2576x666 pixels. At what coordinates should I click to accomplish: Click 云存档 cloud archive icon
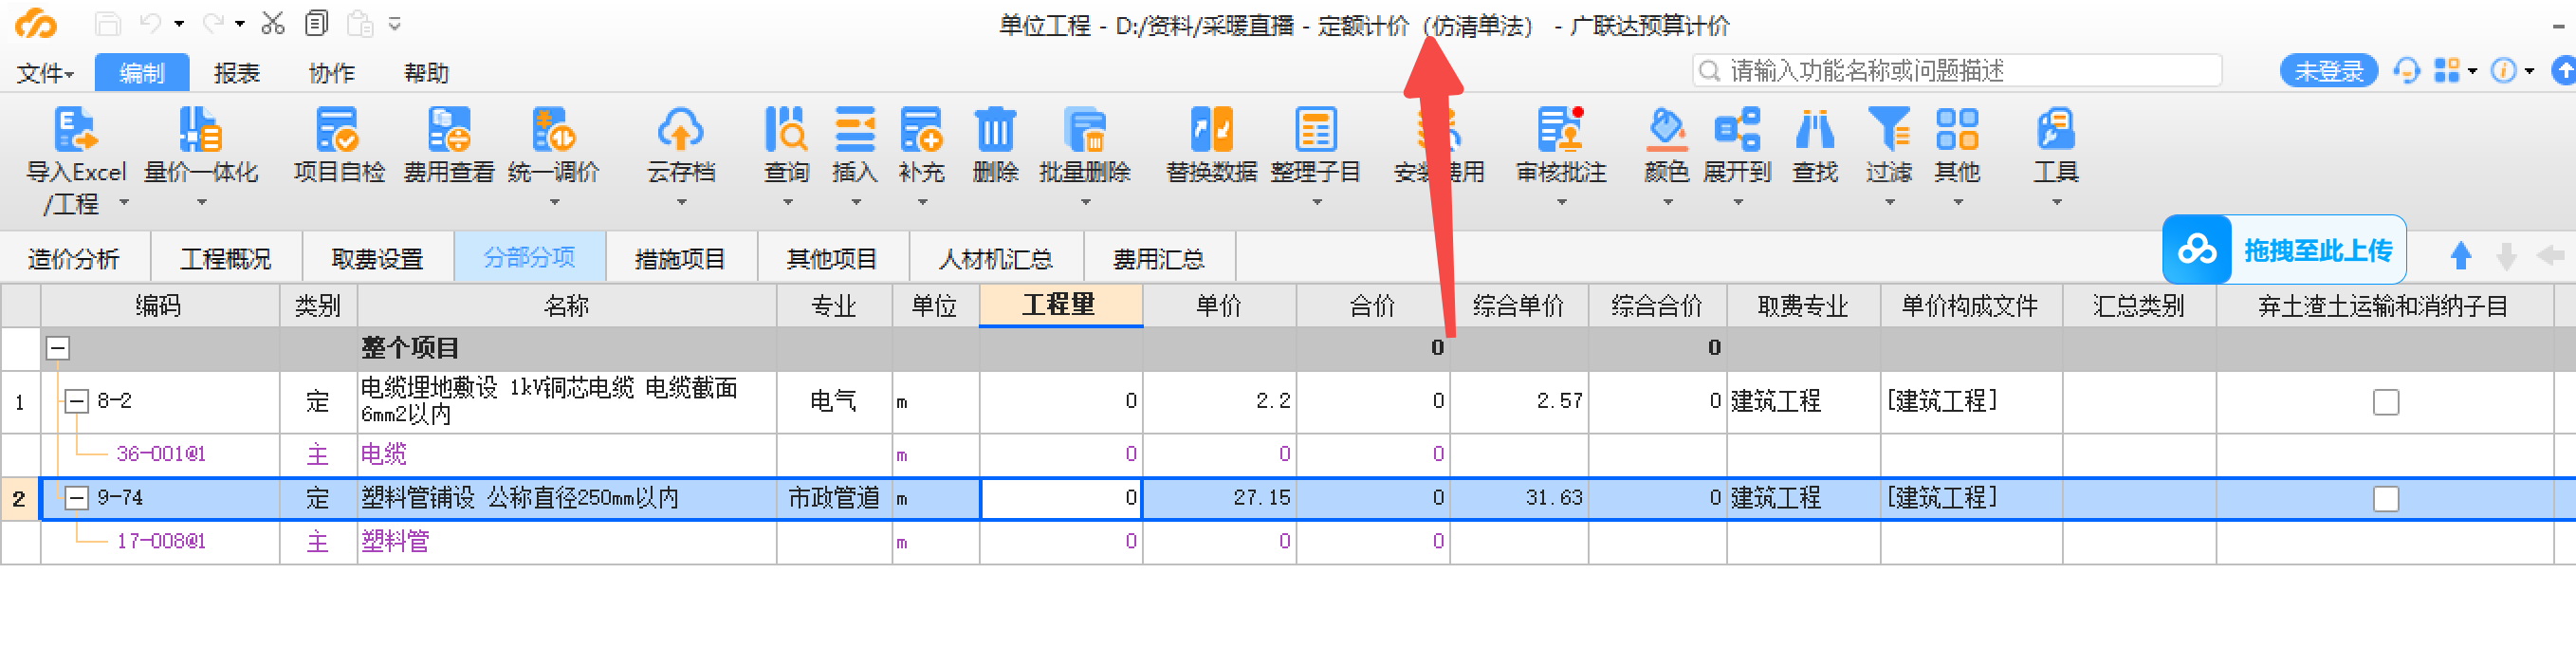click(x=681, y=130)
